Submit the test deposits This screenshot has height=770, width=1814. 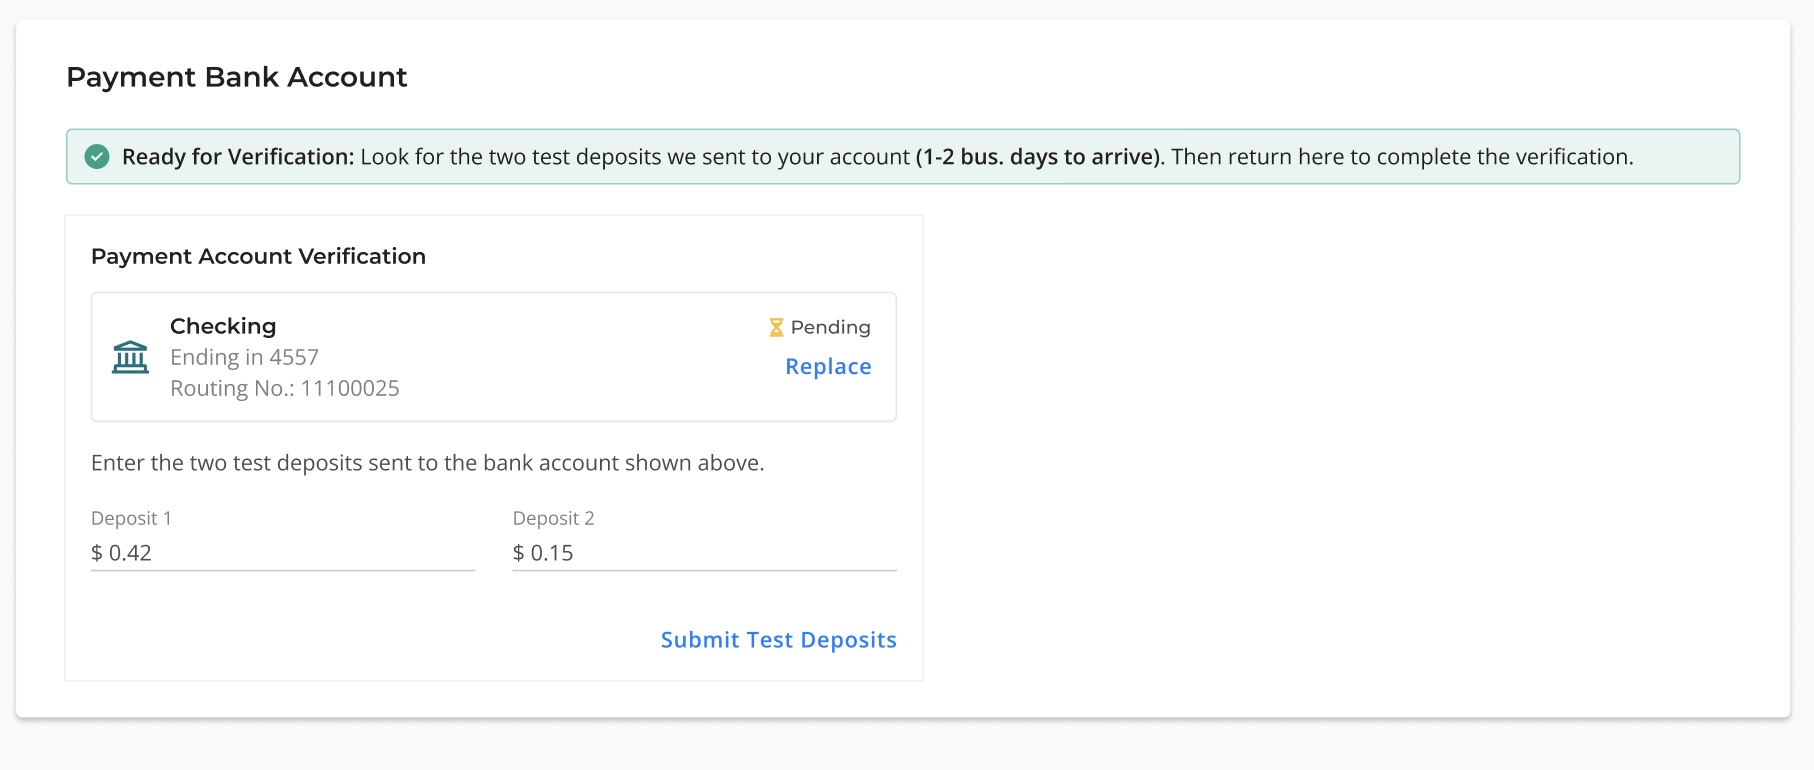(778, 640)
